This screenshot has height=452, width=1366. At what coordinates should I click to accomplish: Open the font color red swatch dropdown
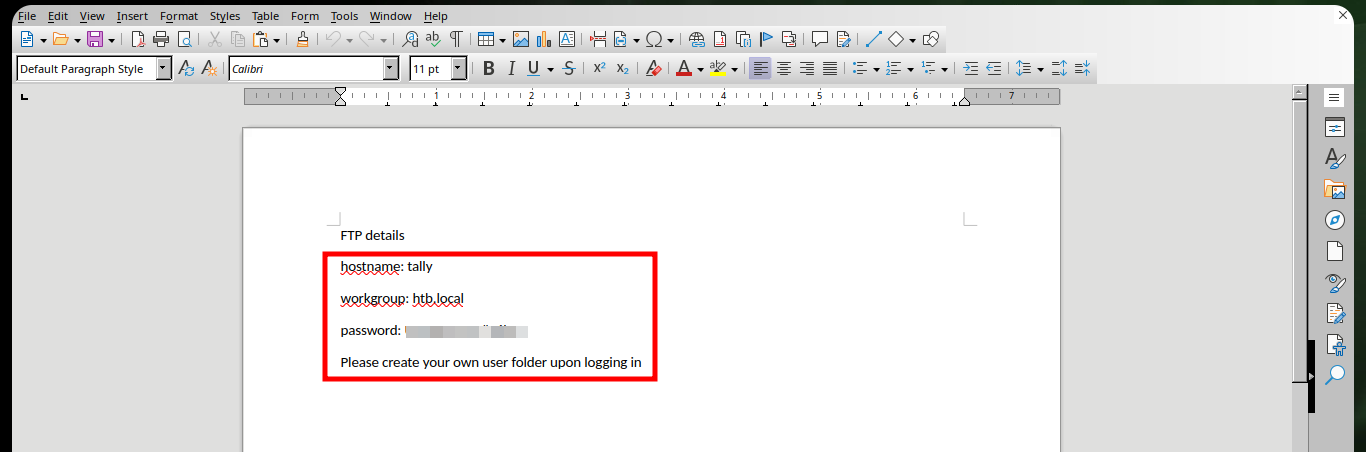pos(700,69)
